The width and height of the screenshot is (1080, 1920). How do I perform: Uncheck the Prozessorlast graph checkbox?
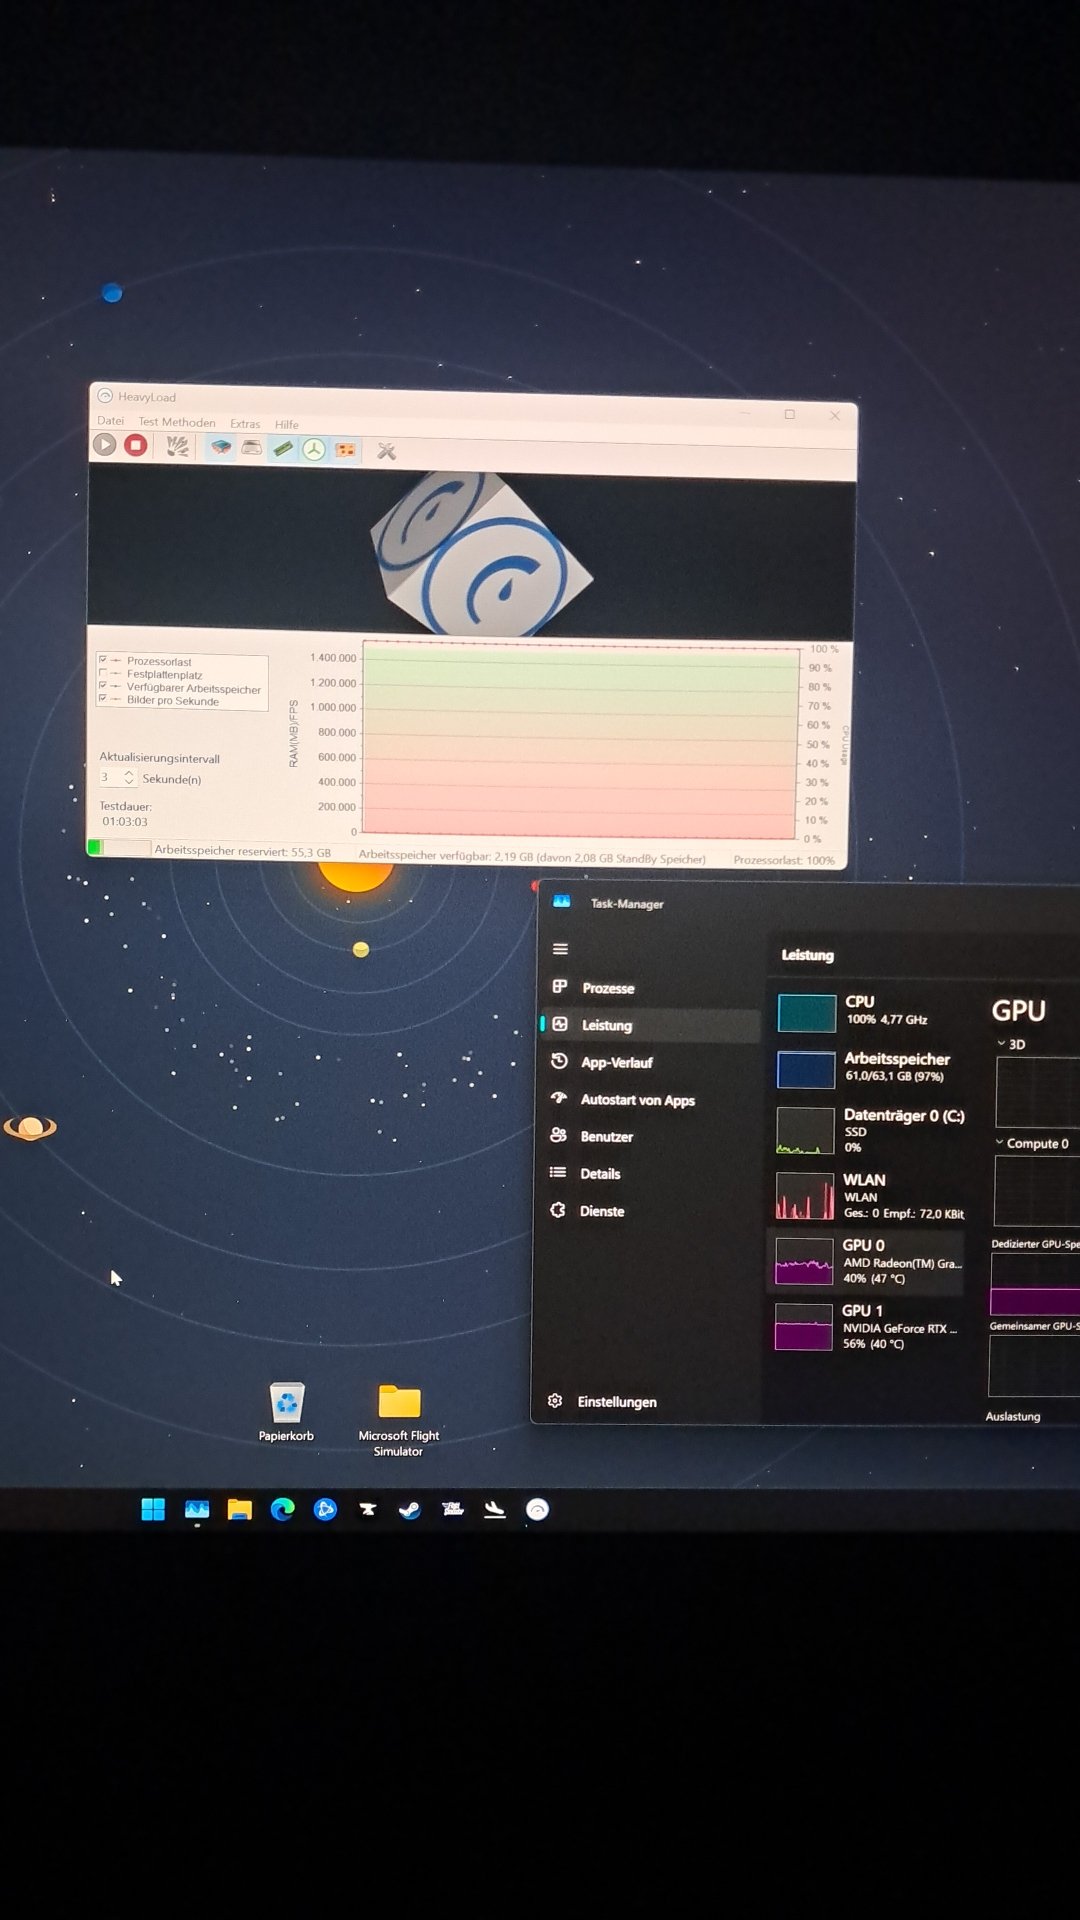tap(103, 660)
